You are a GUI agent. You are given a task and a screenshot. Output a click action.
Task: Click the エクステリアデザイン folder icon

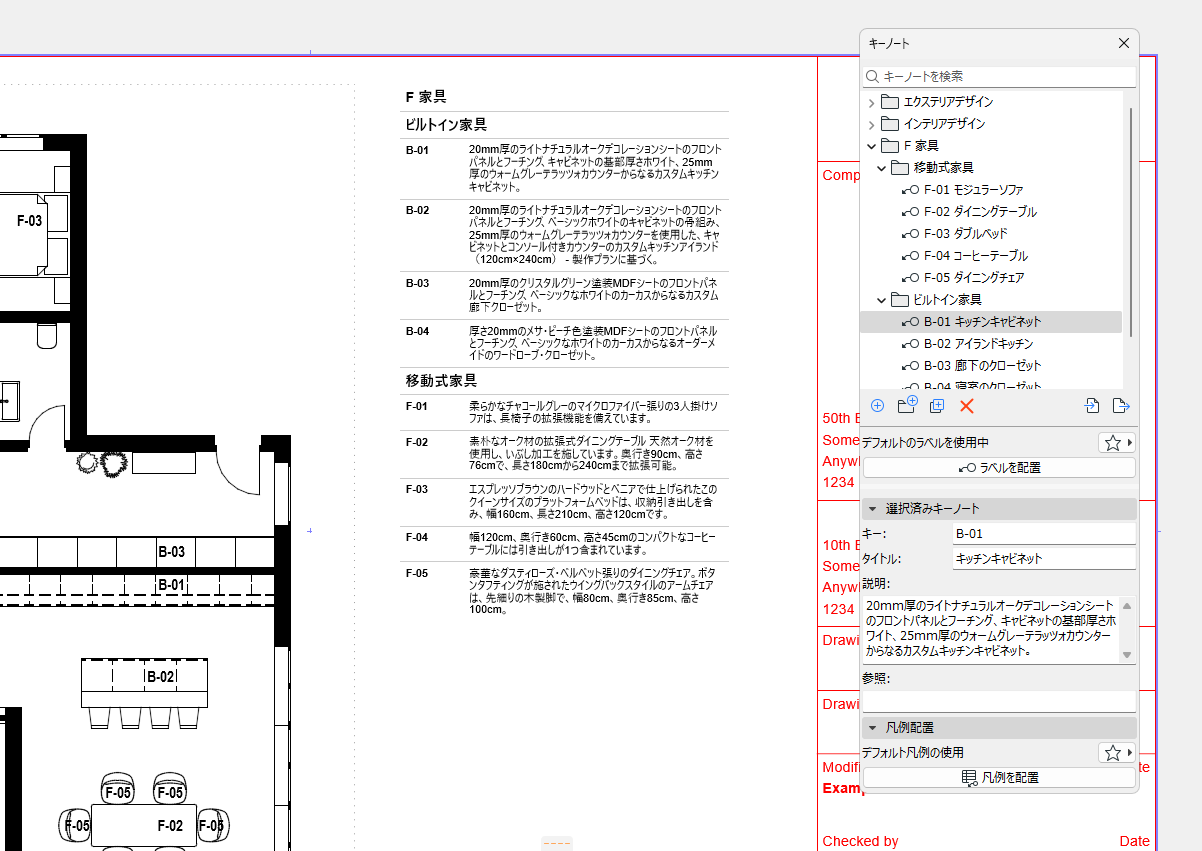click(891, 102)
